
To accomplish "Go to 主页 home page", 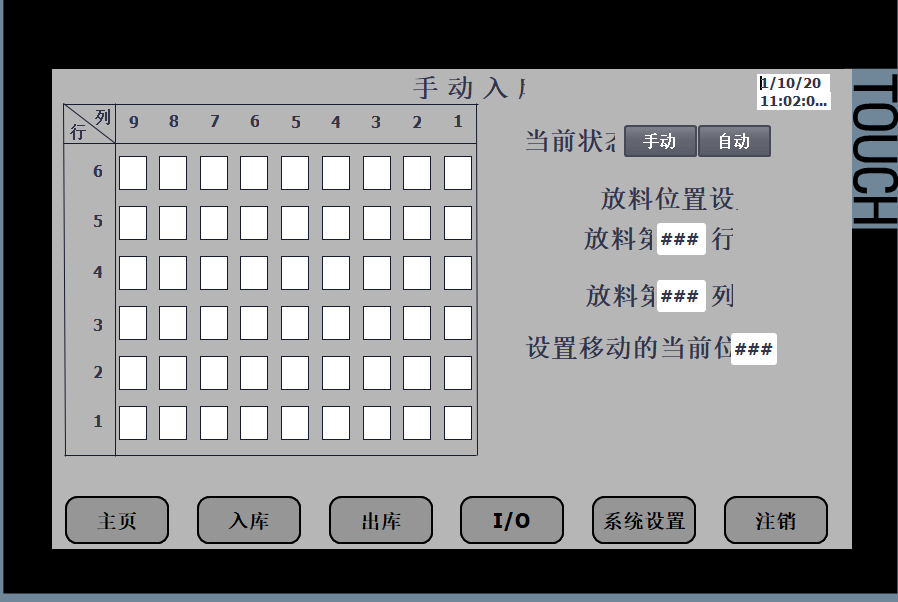I will point(117,521).
